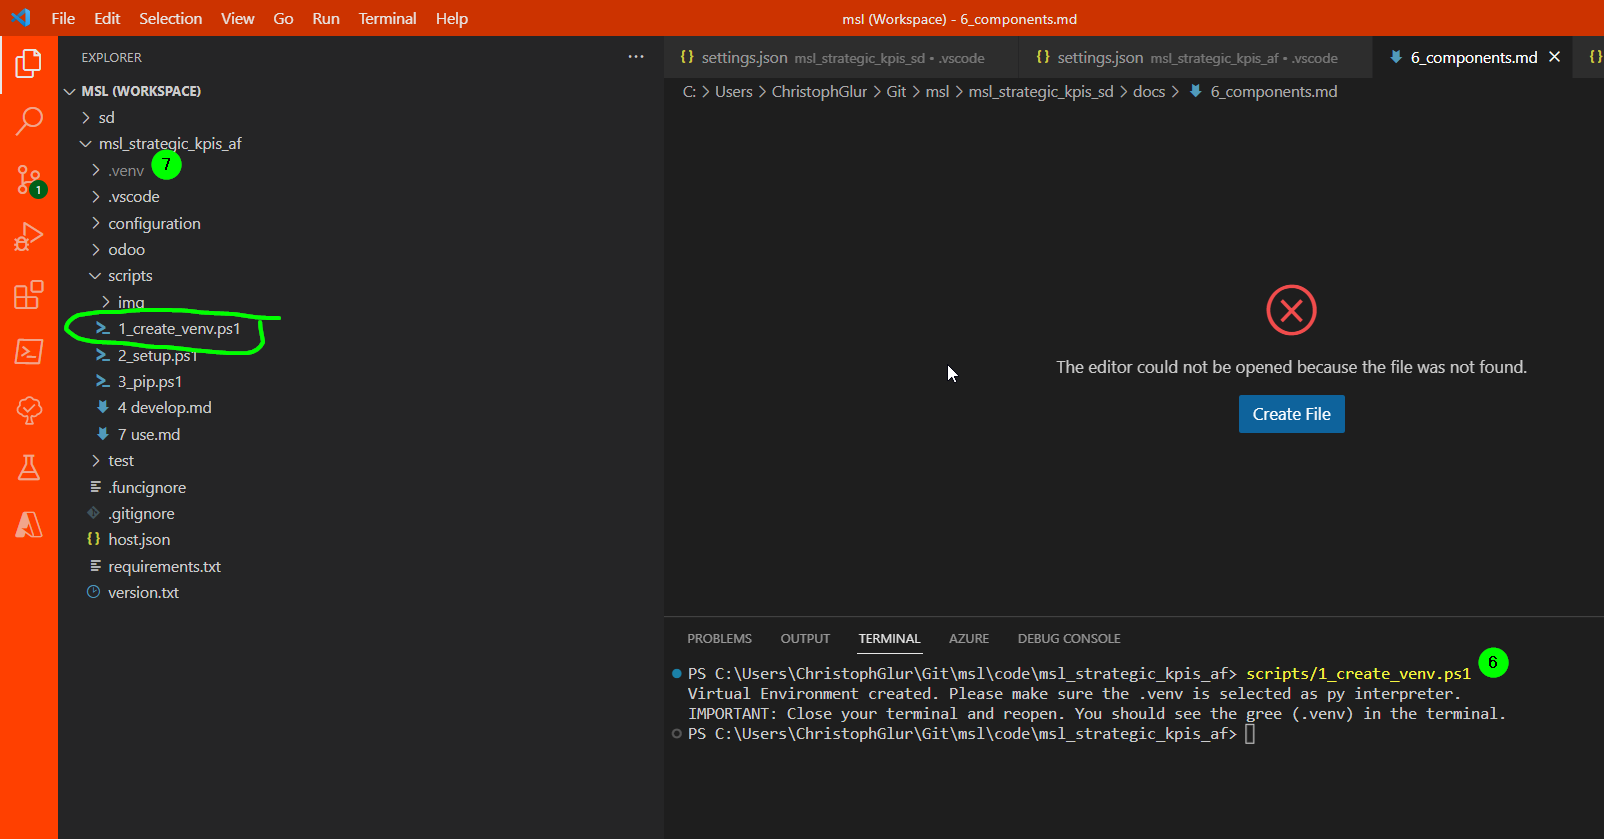Expand the img folder

pos(106,302)
